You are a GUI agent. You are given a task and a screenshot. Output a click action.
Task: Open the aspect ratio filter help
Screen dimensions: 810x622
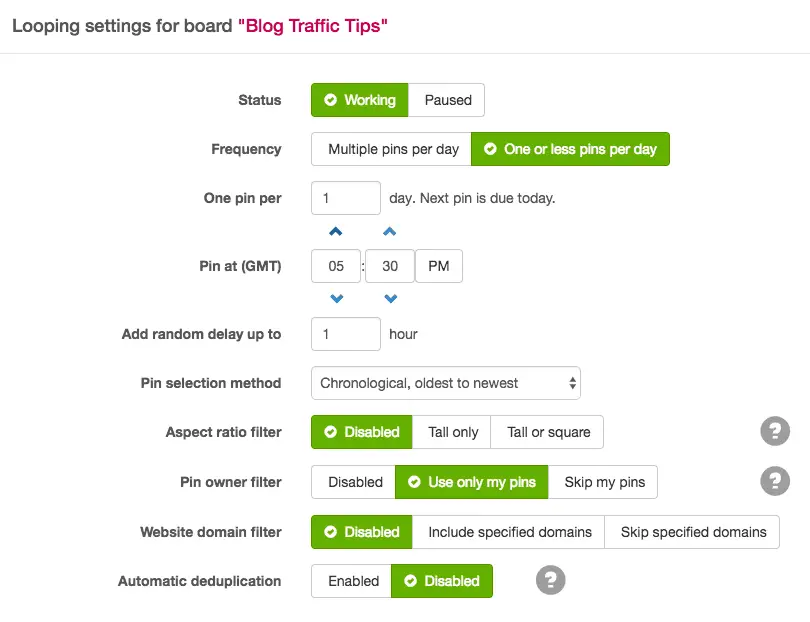pyautogui.click(x=775, y=431)
